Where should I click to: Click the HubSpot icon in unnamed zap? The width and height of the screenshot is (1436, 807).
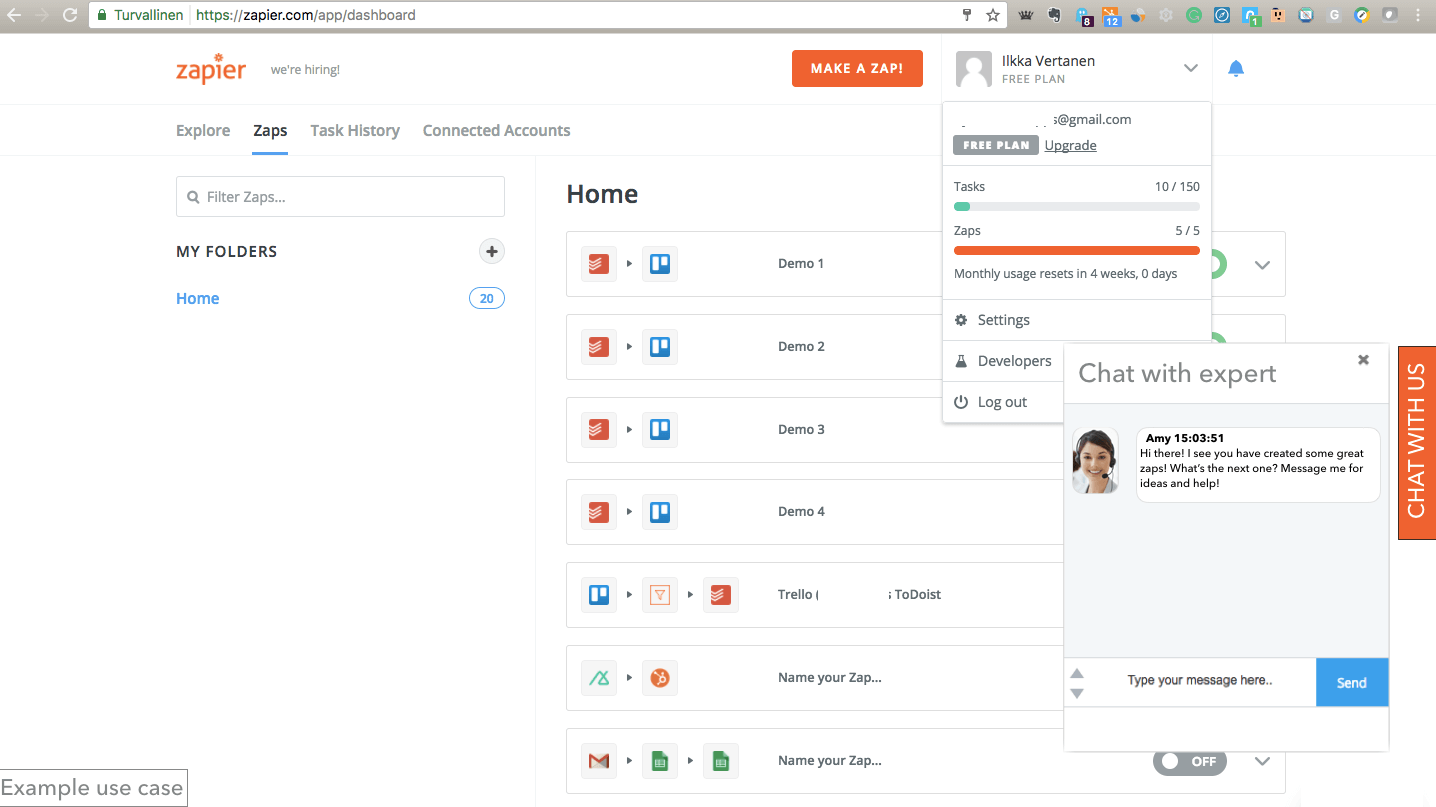(659, 678)
